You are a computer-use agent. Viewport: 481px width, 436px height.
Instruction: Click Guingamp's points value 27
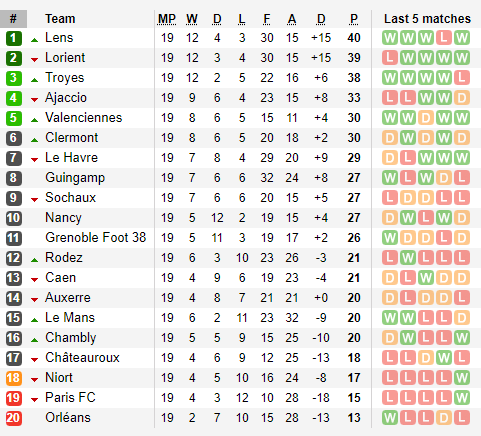pos(354,178)
